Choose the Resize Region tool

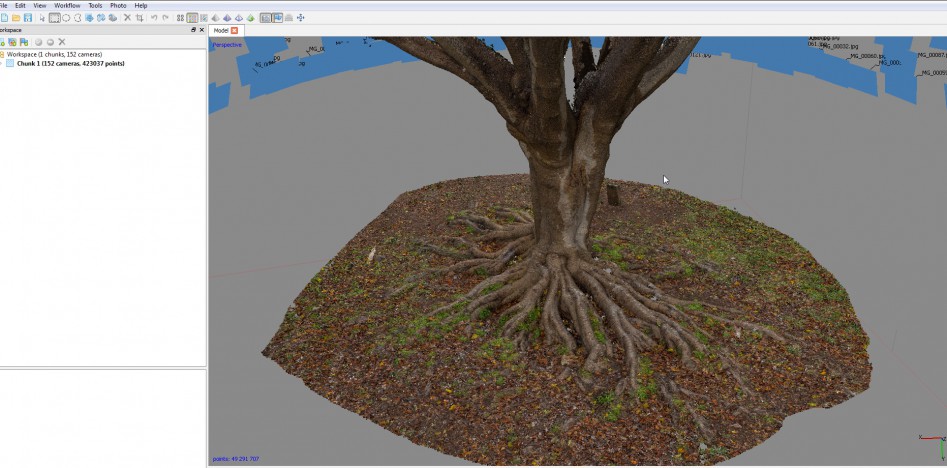tap(101, 18)
